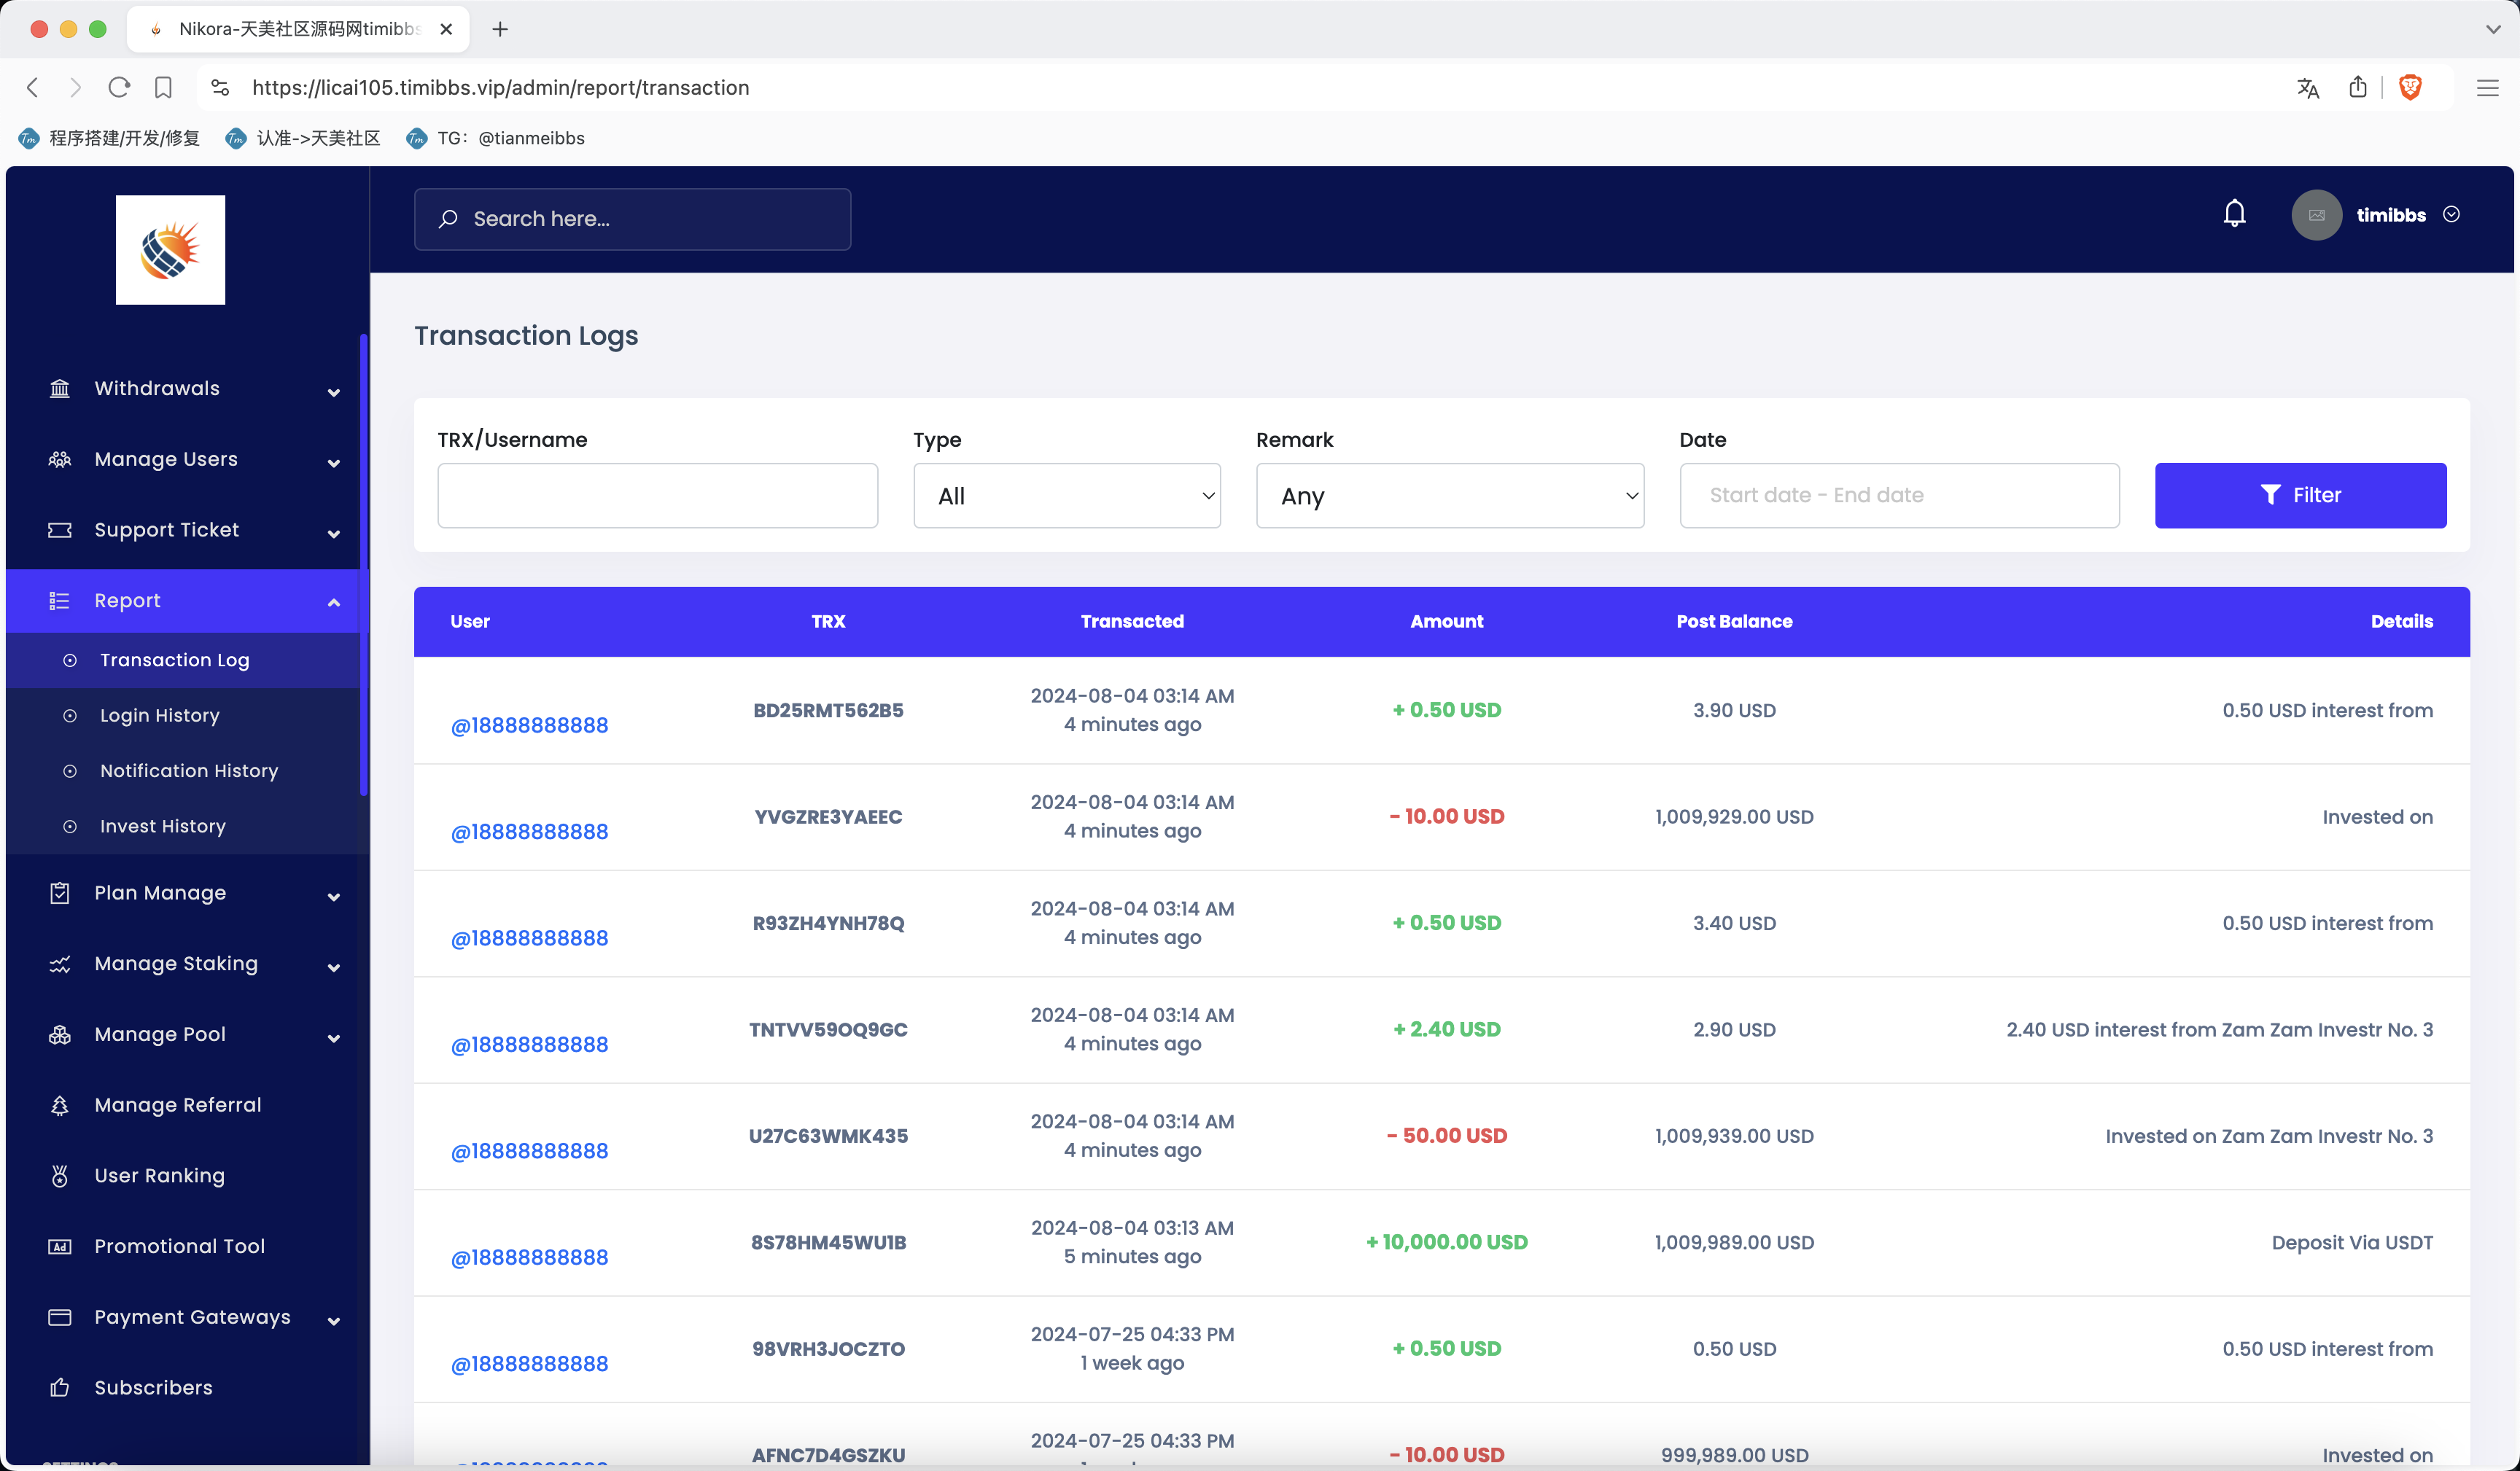This screenshot has height=1471, width=2520.
Task: Click the Manage Staking sidebar icon
Action: tap(60, 963)
